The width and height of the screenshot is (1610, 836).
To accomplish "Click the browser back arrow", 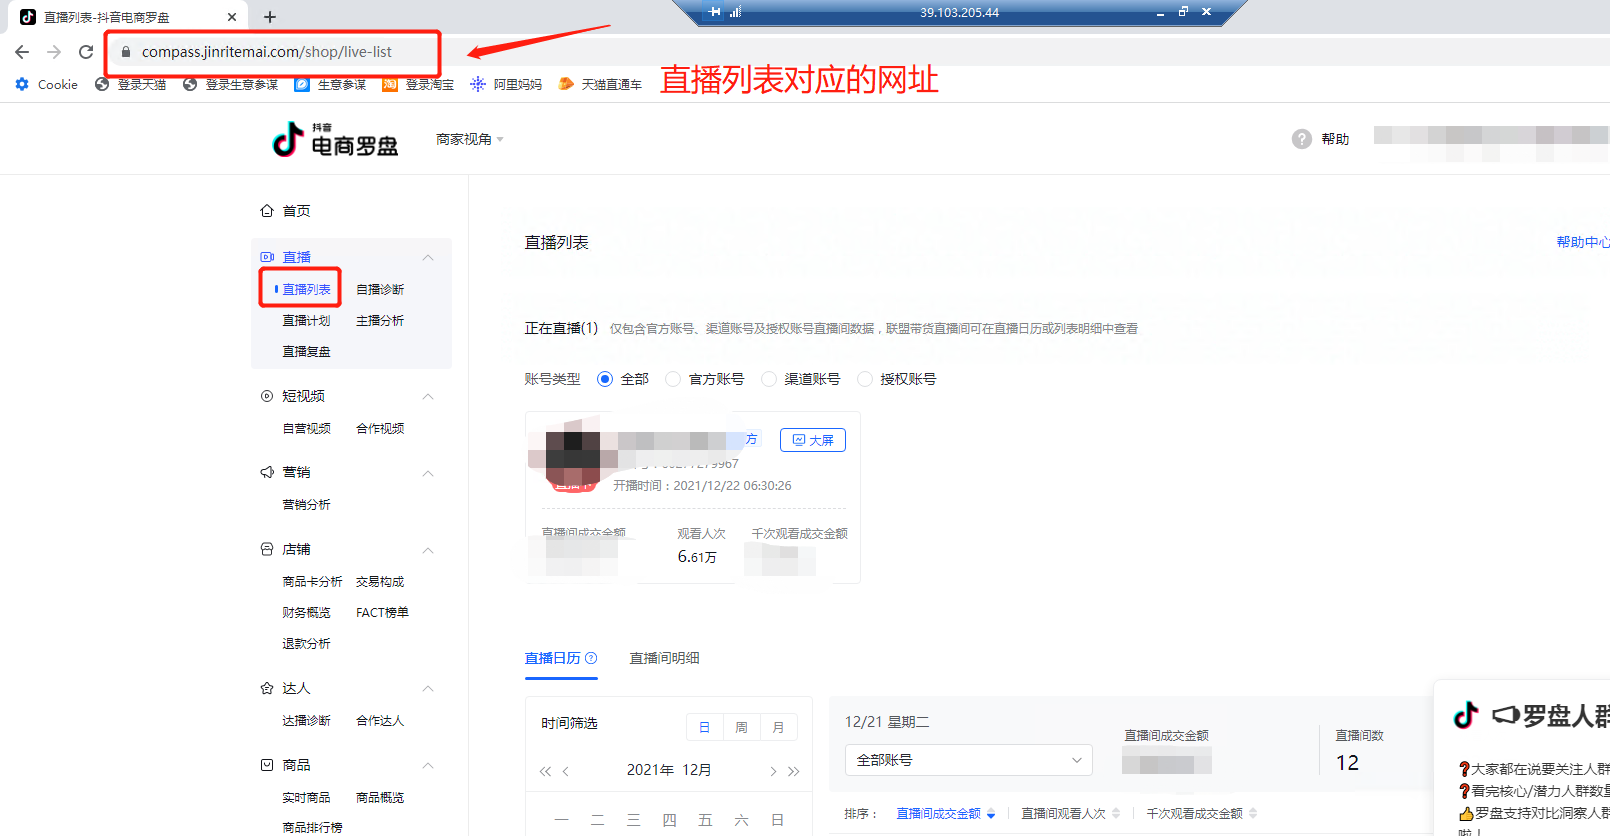I will (22, 52).
